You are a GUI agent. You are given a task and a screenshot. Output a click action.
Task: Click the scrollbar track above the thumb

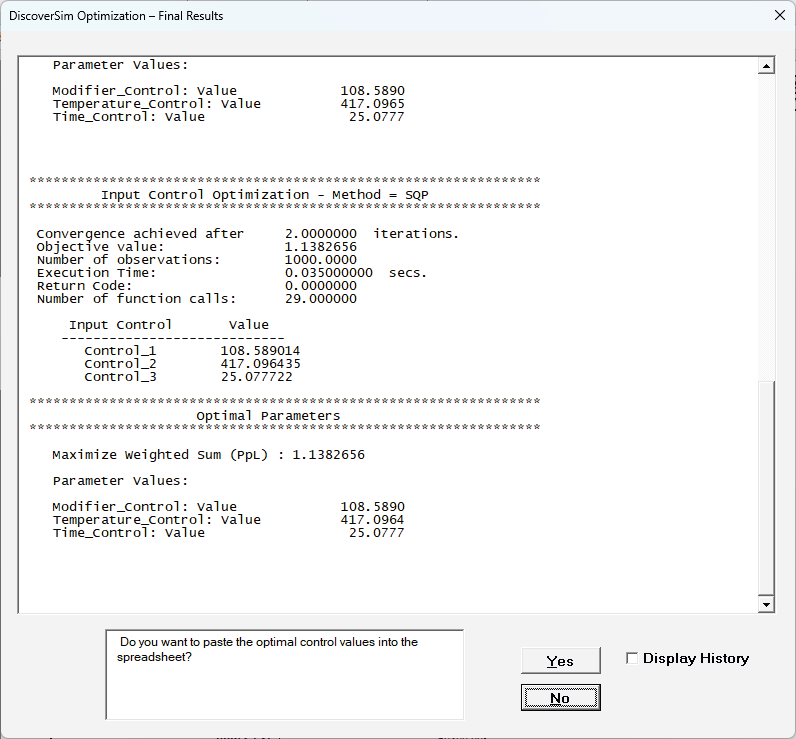click(766, 220)
